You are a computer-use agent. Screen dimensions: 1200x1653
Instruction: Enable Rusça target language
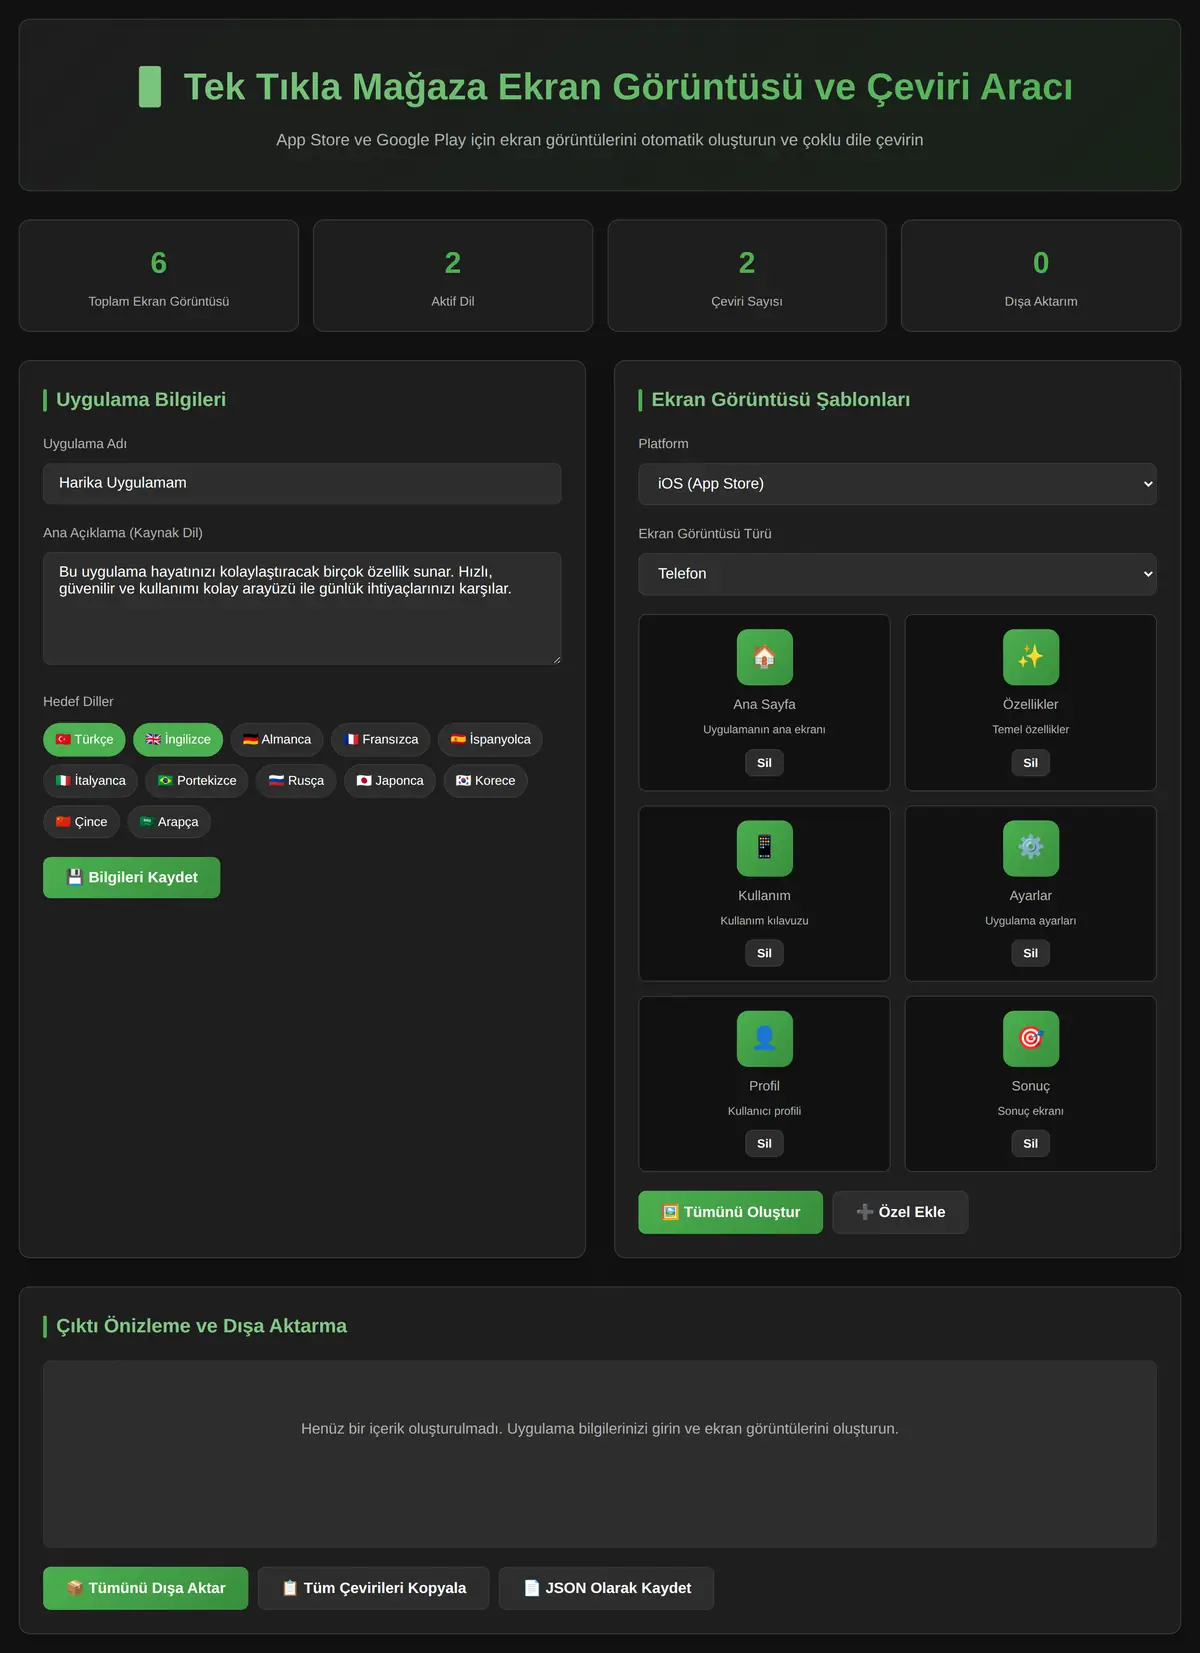click(x=296, y=780)
